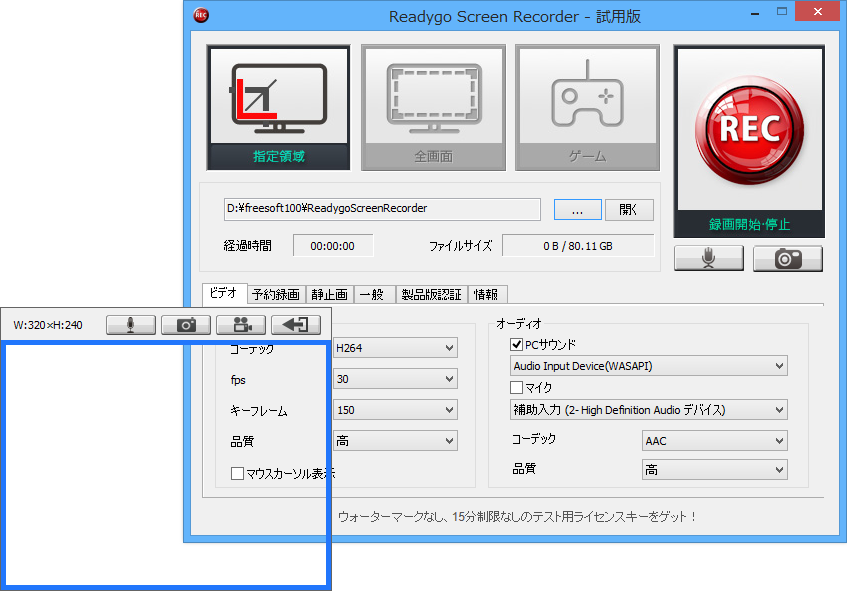This screenshot has width=847, height=591.
Task: Enable the マイク checkbox
Action: tap(516, 387)
